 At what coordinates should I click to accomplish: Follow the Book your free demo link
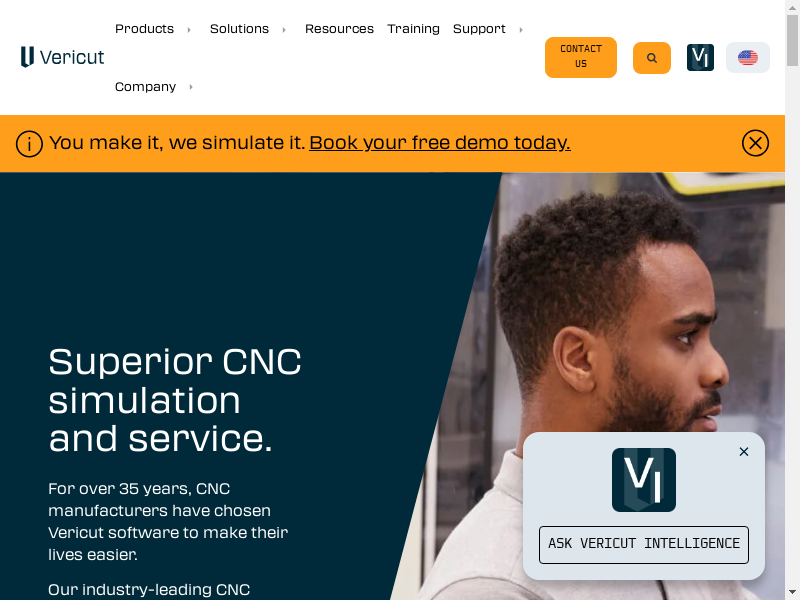coord(440,143)
